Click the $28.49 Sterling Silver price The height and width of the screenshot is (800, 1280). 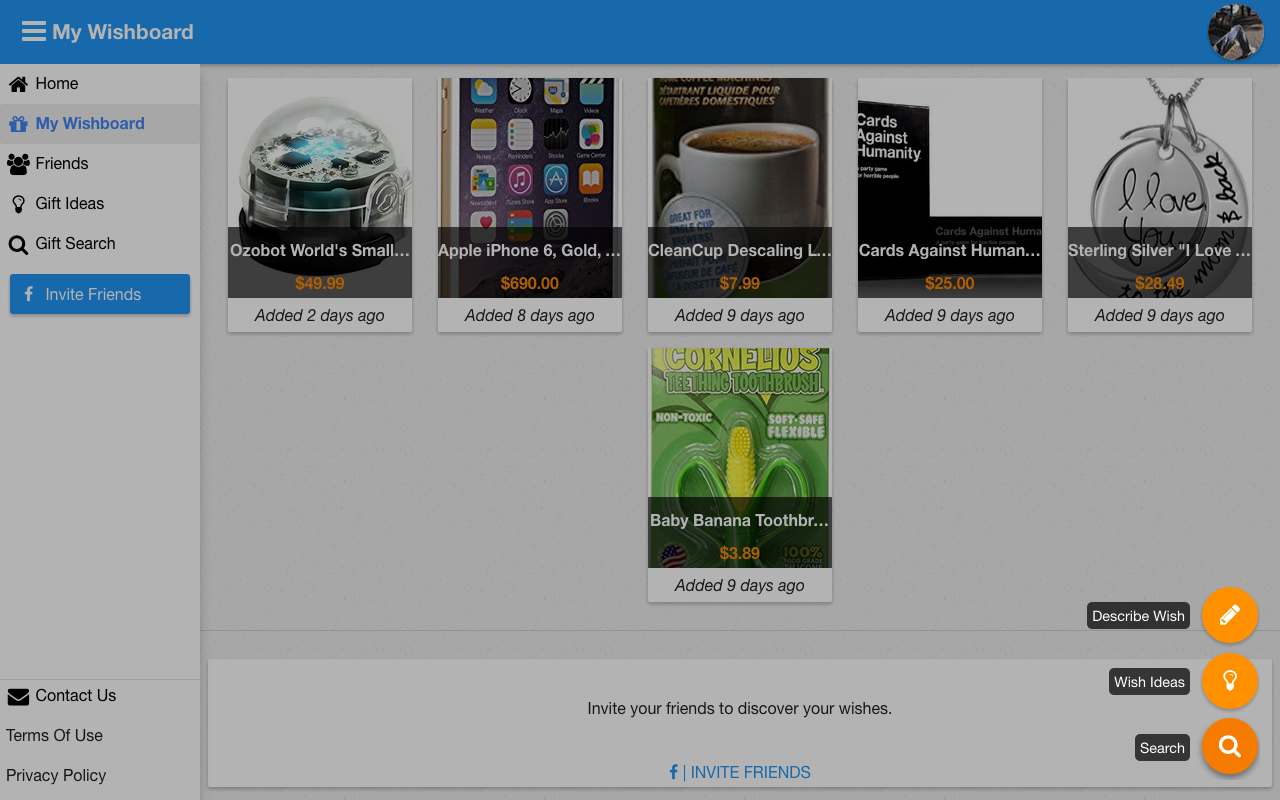[x=1160, y=283]
